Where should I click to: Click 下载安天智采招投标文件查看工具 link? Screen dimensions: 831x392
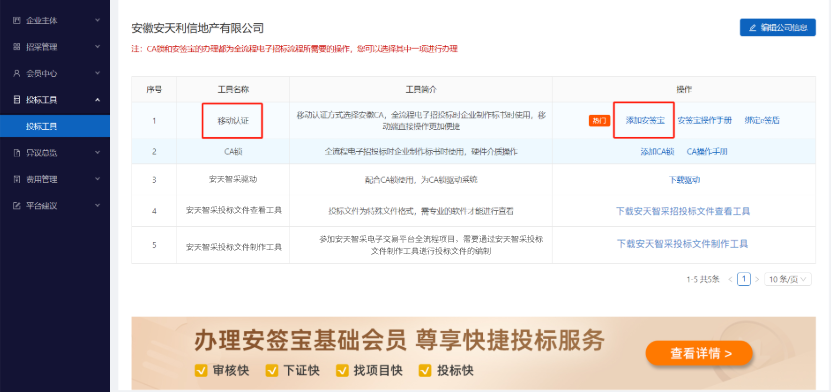[x=683, y=211]
